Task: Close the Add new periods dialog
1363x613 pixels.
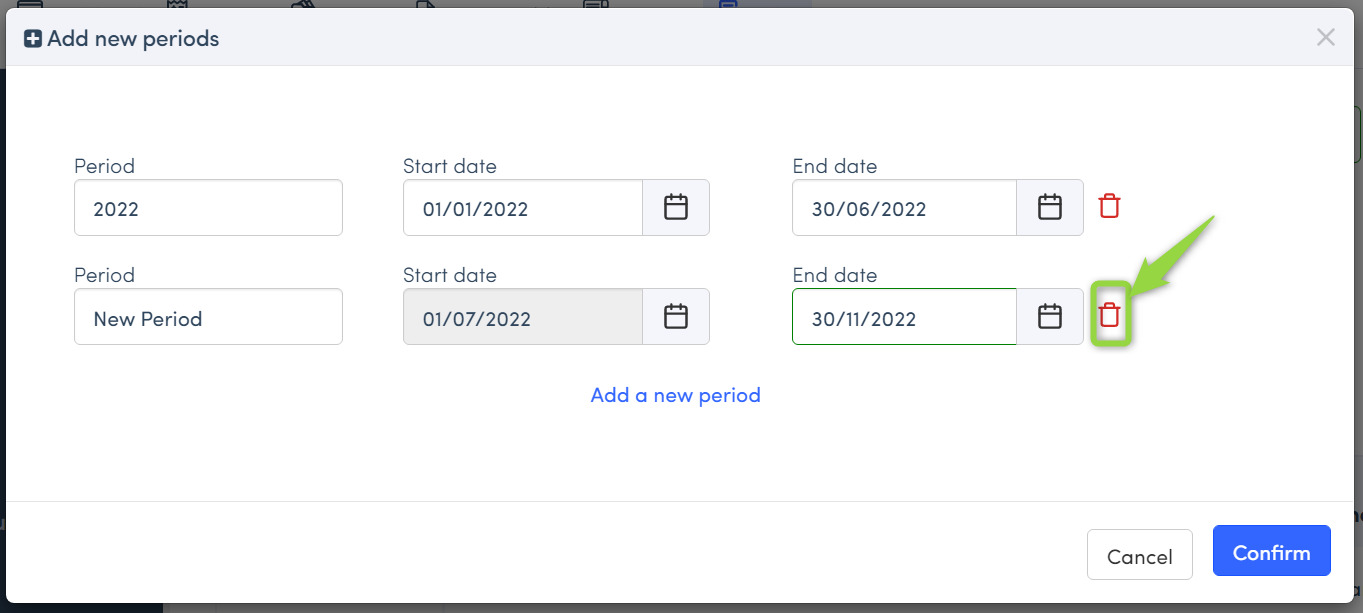Action: tap(1325, 38)
